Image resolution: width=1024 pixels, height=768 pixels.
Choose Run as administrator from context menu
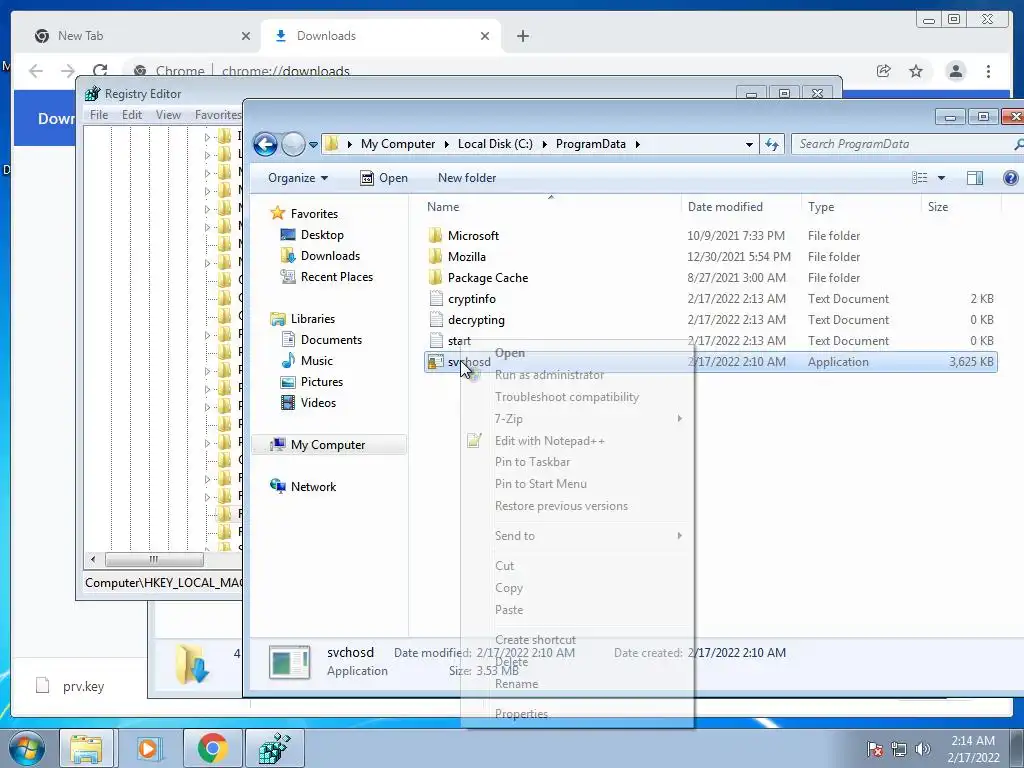549,375
